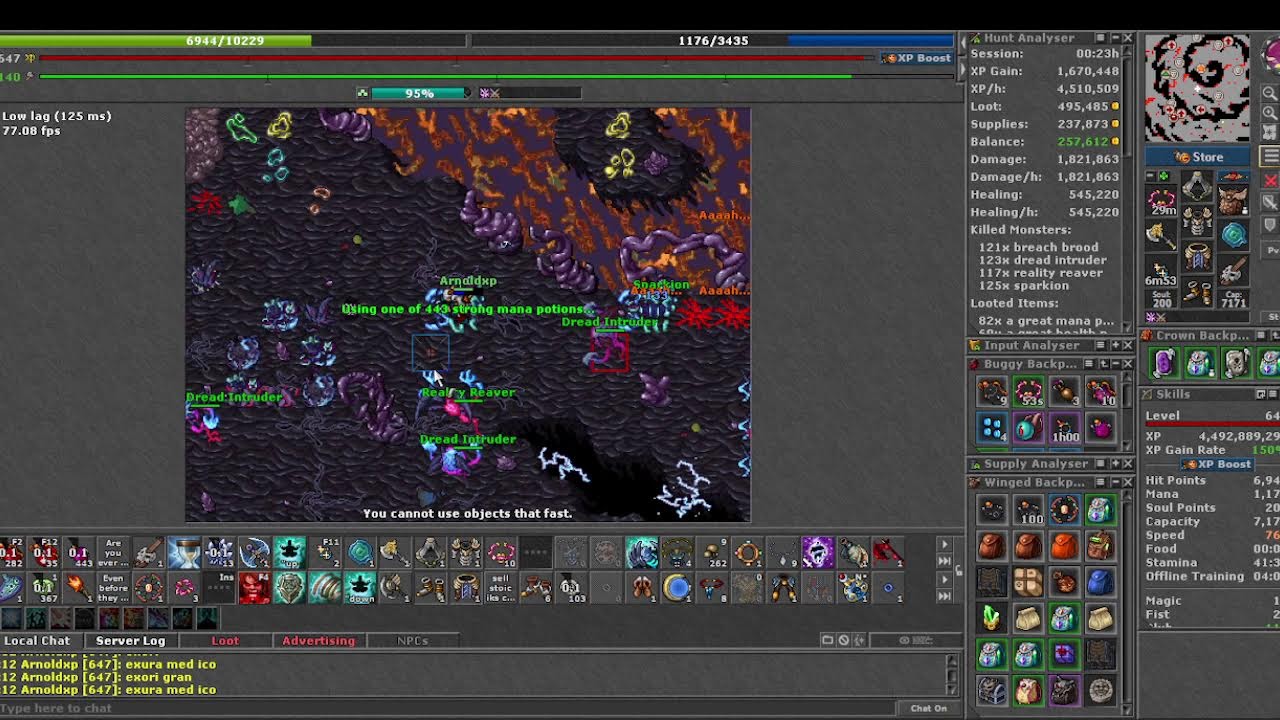
Task: Click the XP Boost button in top bar
Action: click(918, 58)
